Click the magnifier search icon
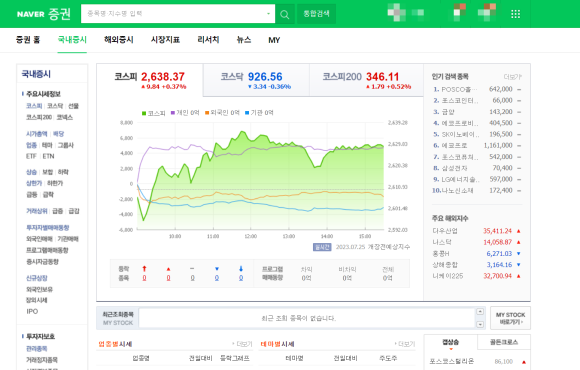Screen dimensions: 580x370 pyautogui.click(x=284, y=14)
